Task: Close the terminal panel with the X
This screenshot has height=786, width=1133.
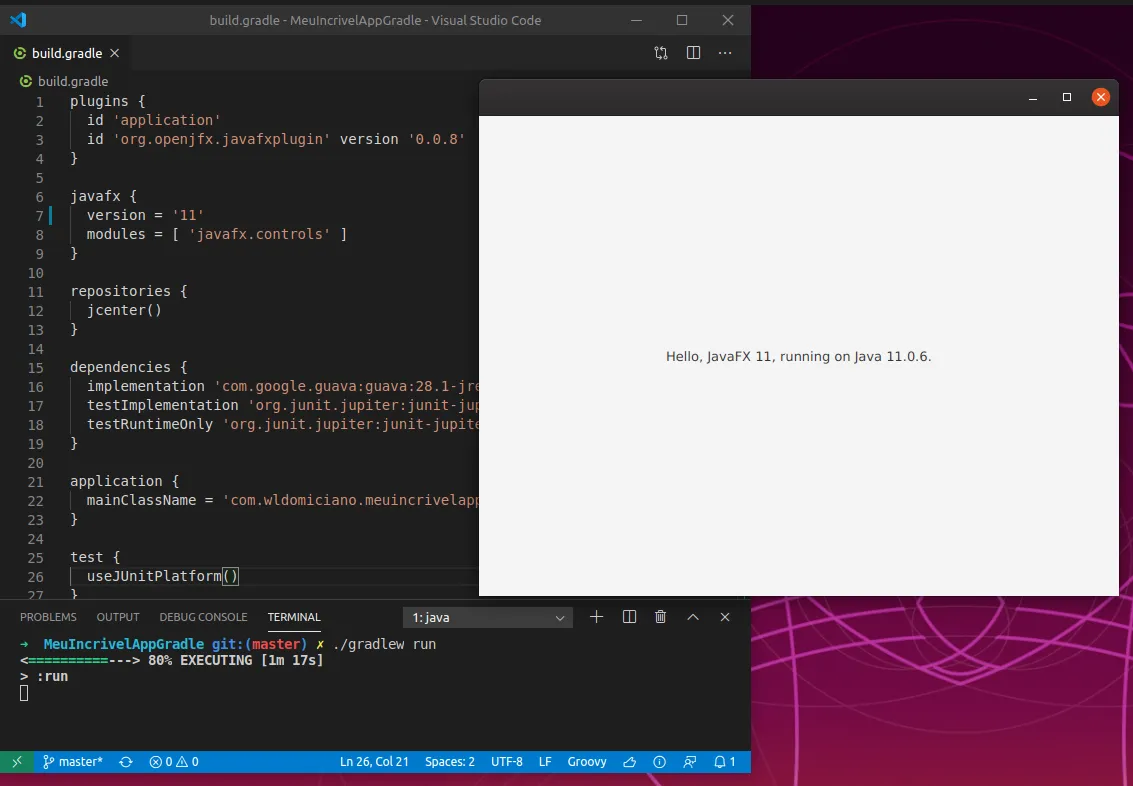Action: 725,617
